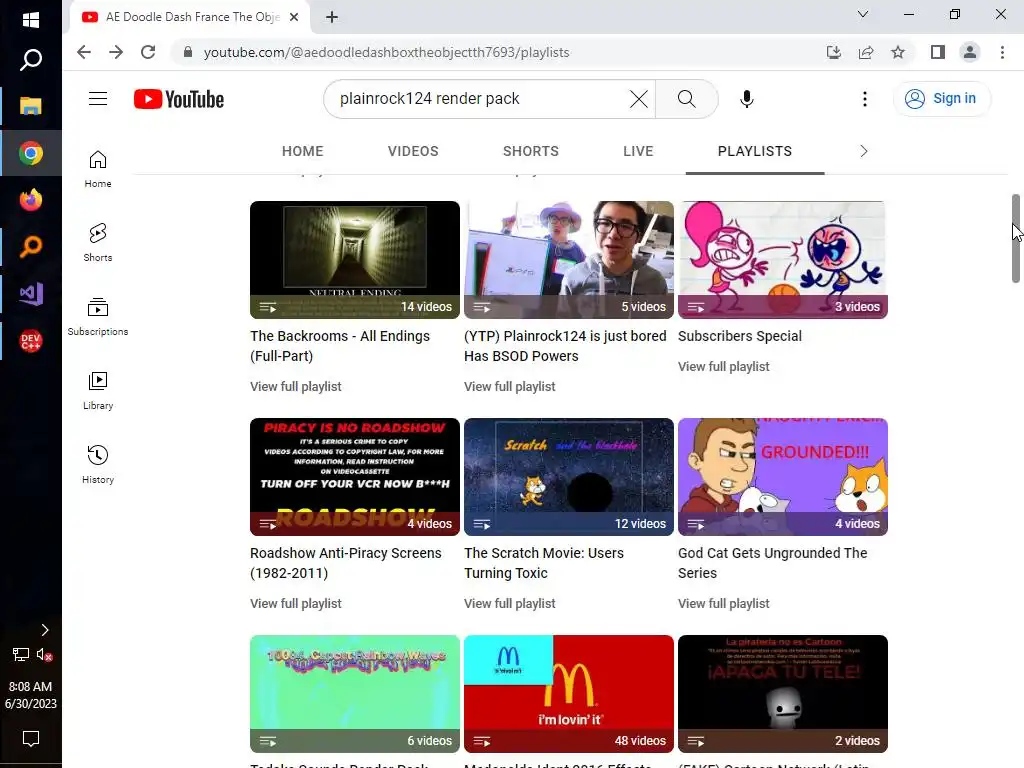The height and width of the screenshot is (768, 1024).
Task: Share this page via the share icon
Action: tap(866, 52)
